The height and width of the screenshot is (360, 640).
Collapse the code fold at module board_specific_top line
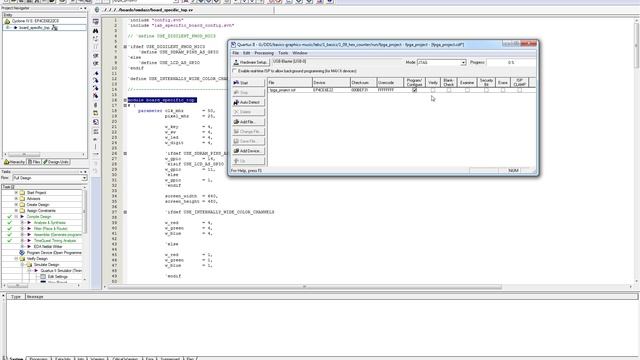tap(125, 100)
